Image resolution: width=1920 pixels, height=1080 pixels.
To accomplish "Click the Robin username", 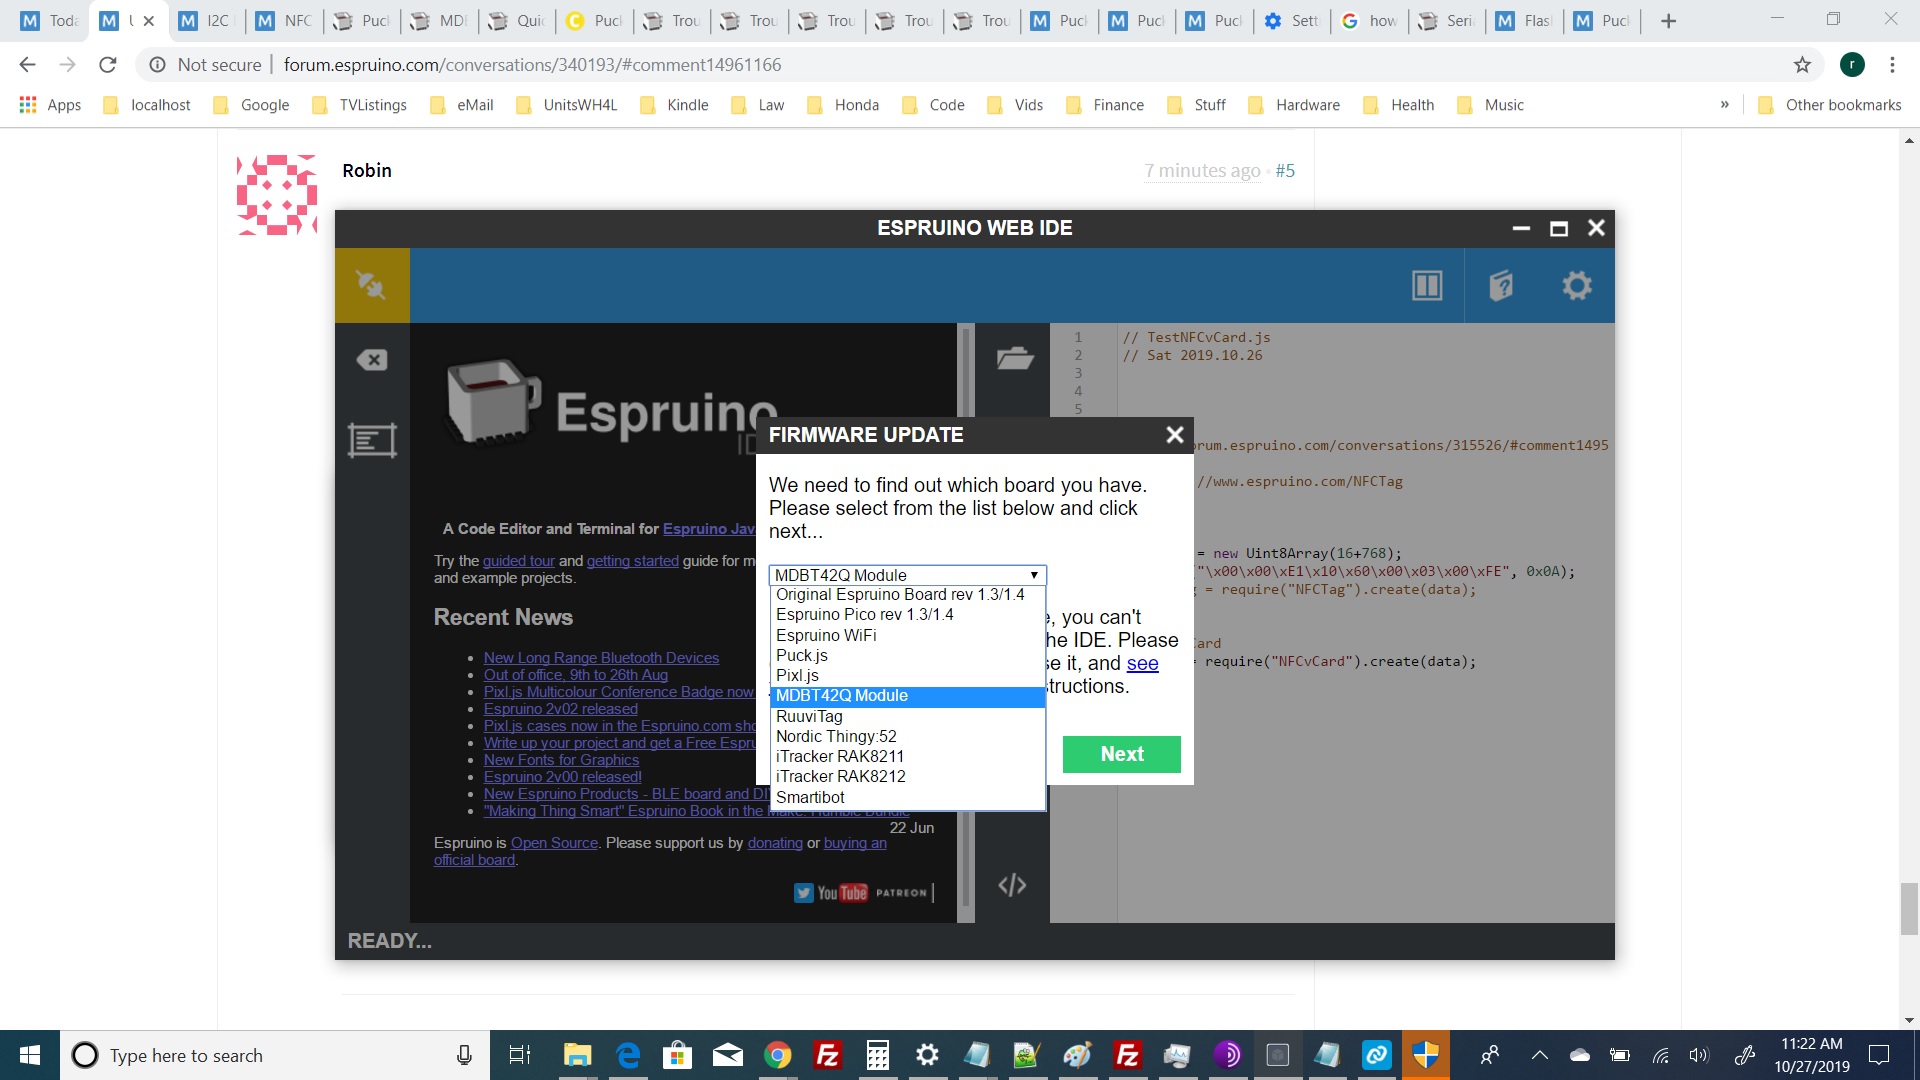I will click(x=367, y=171).
